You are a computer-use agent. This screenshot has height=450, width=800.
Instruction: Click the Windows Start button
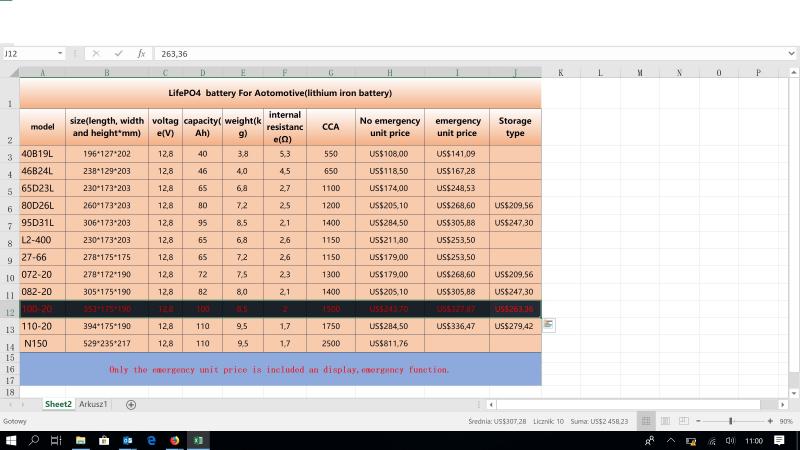point(10,440)
